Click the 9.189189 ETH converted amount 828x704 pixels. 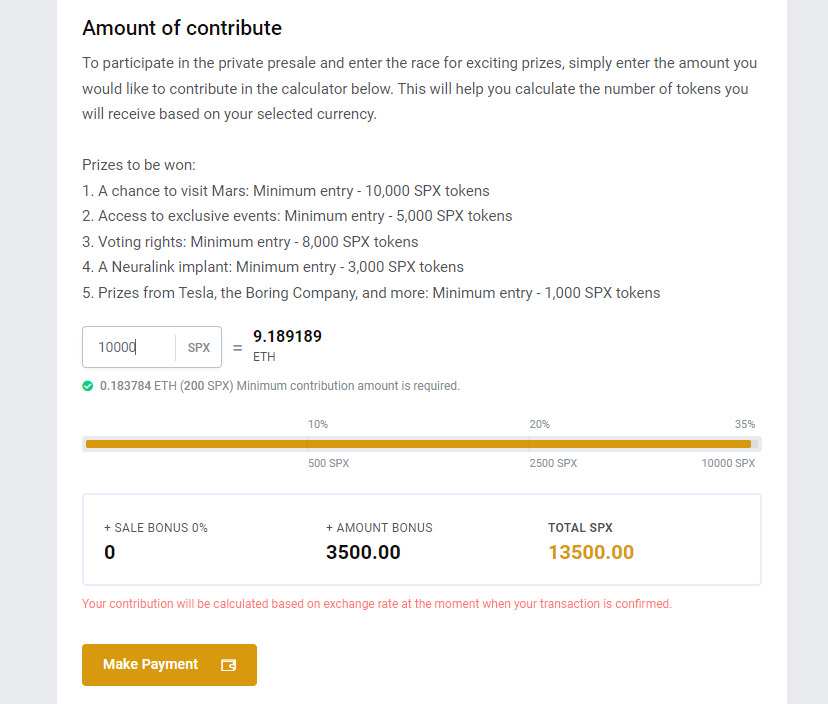click(287, 337)
